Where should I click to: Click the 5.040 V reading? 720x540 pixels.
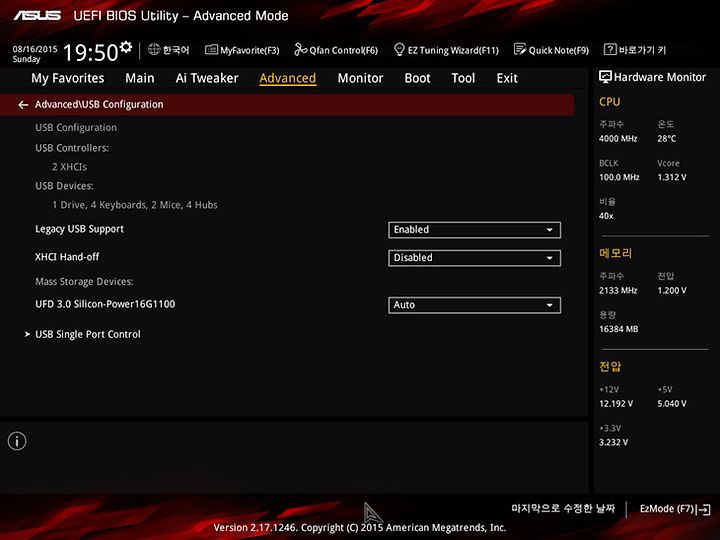point(672,404)
